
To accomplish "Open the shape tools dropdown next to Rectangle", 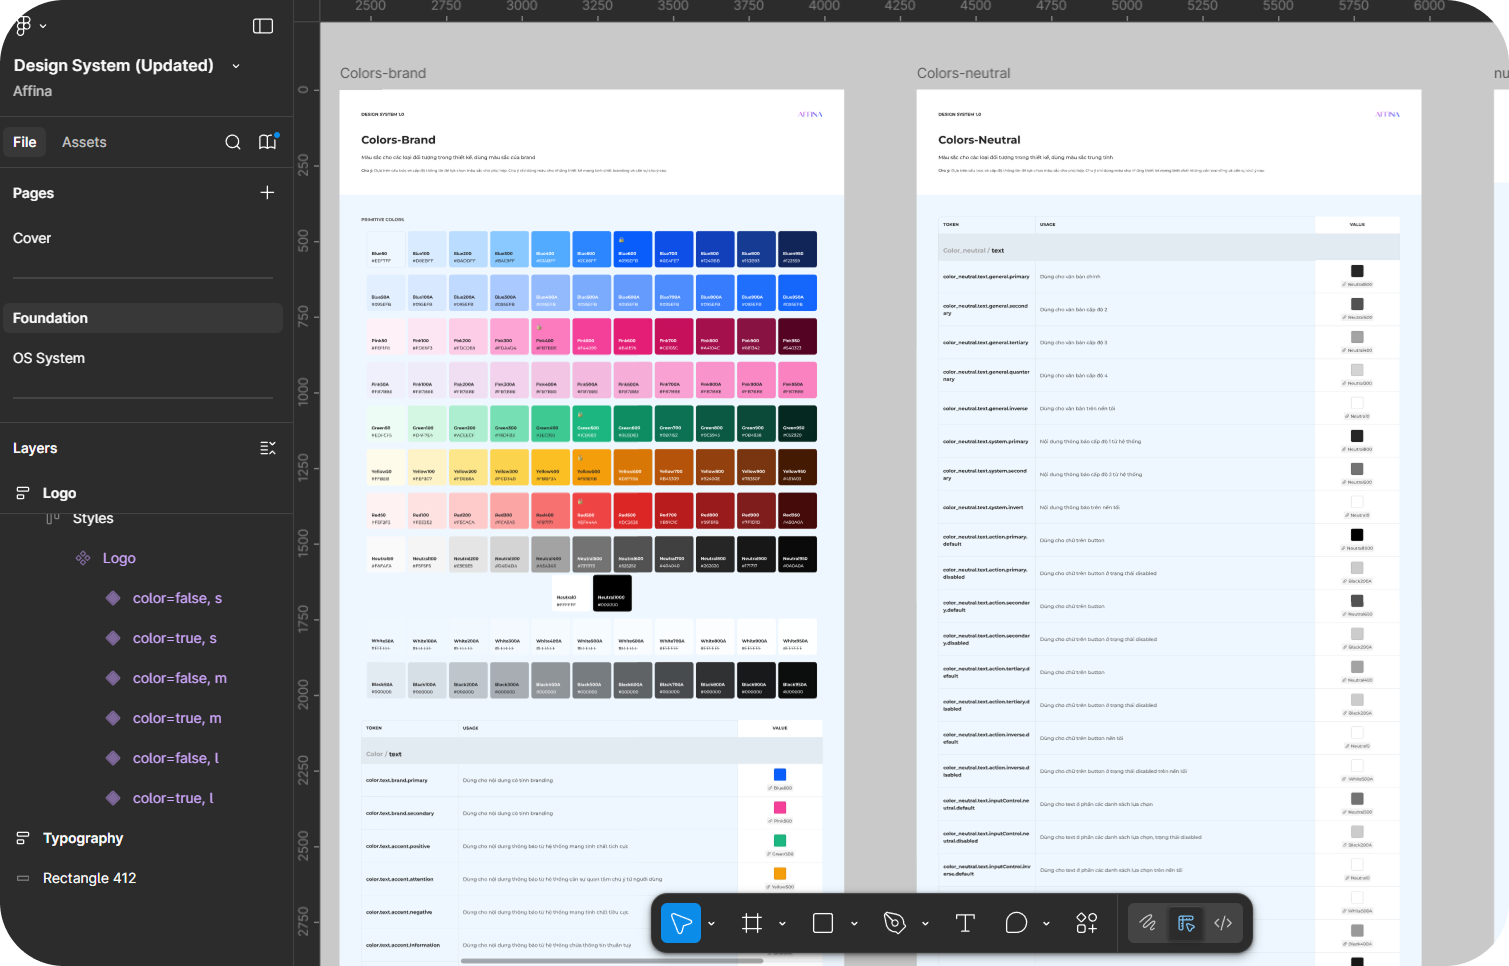I will click(x=854, y=923).
